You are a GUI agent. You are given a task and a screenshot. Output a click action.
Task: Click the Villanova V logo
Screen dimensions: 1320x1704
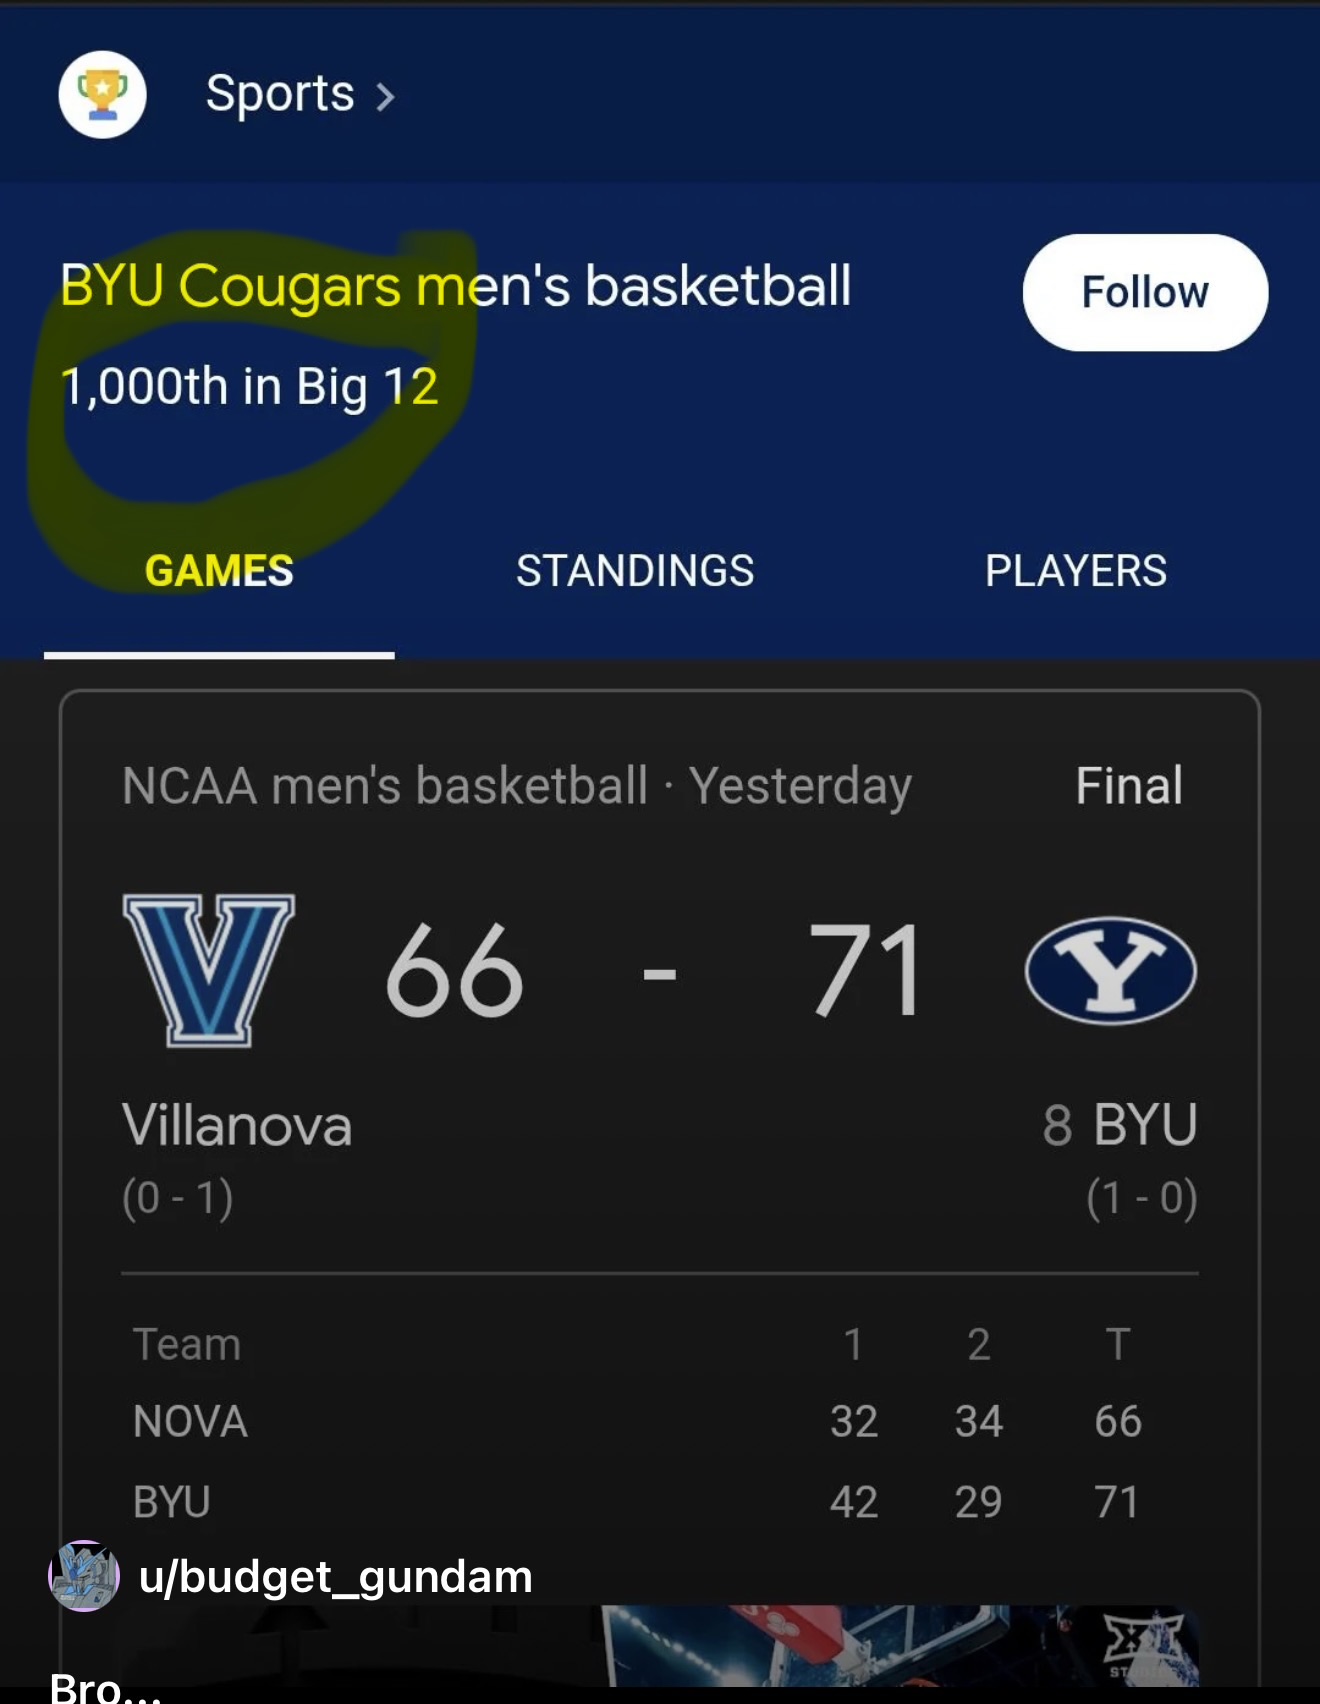coord(208,969)
